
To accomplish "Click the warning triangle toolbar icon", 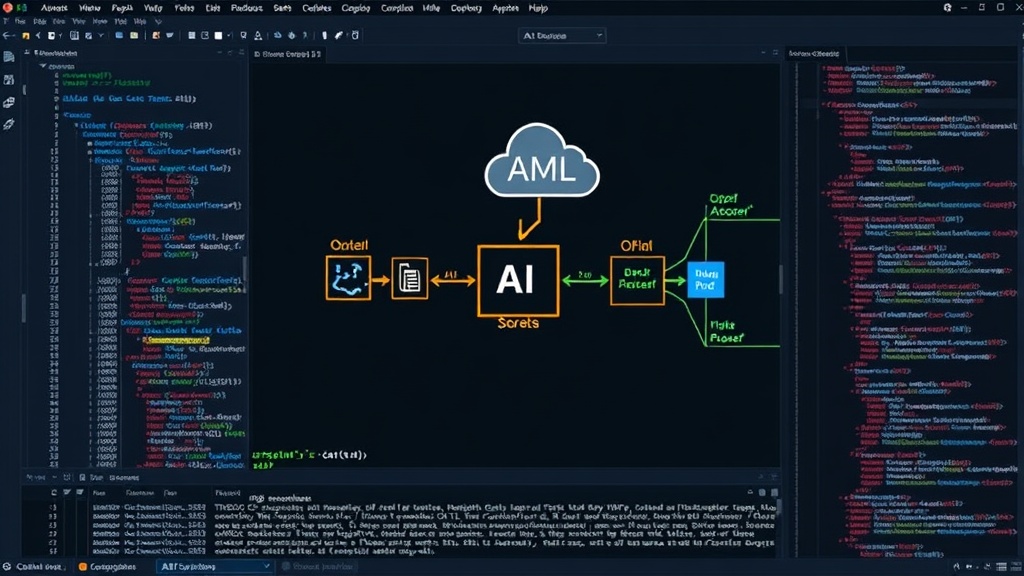I will [x=258, y=35].
